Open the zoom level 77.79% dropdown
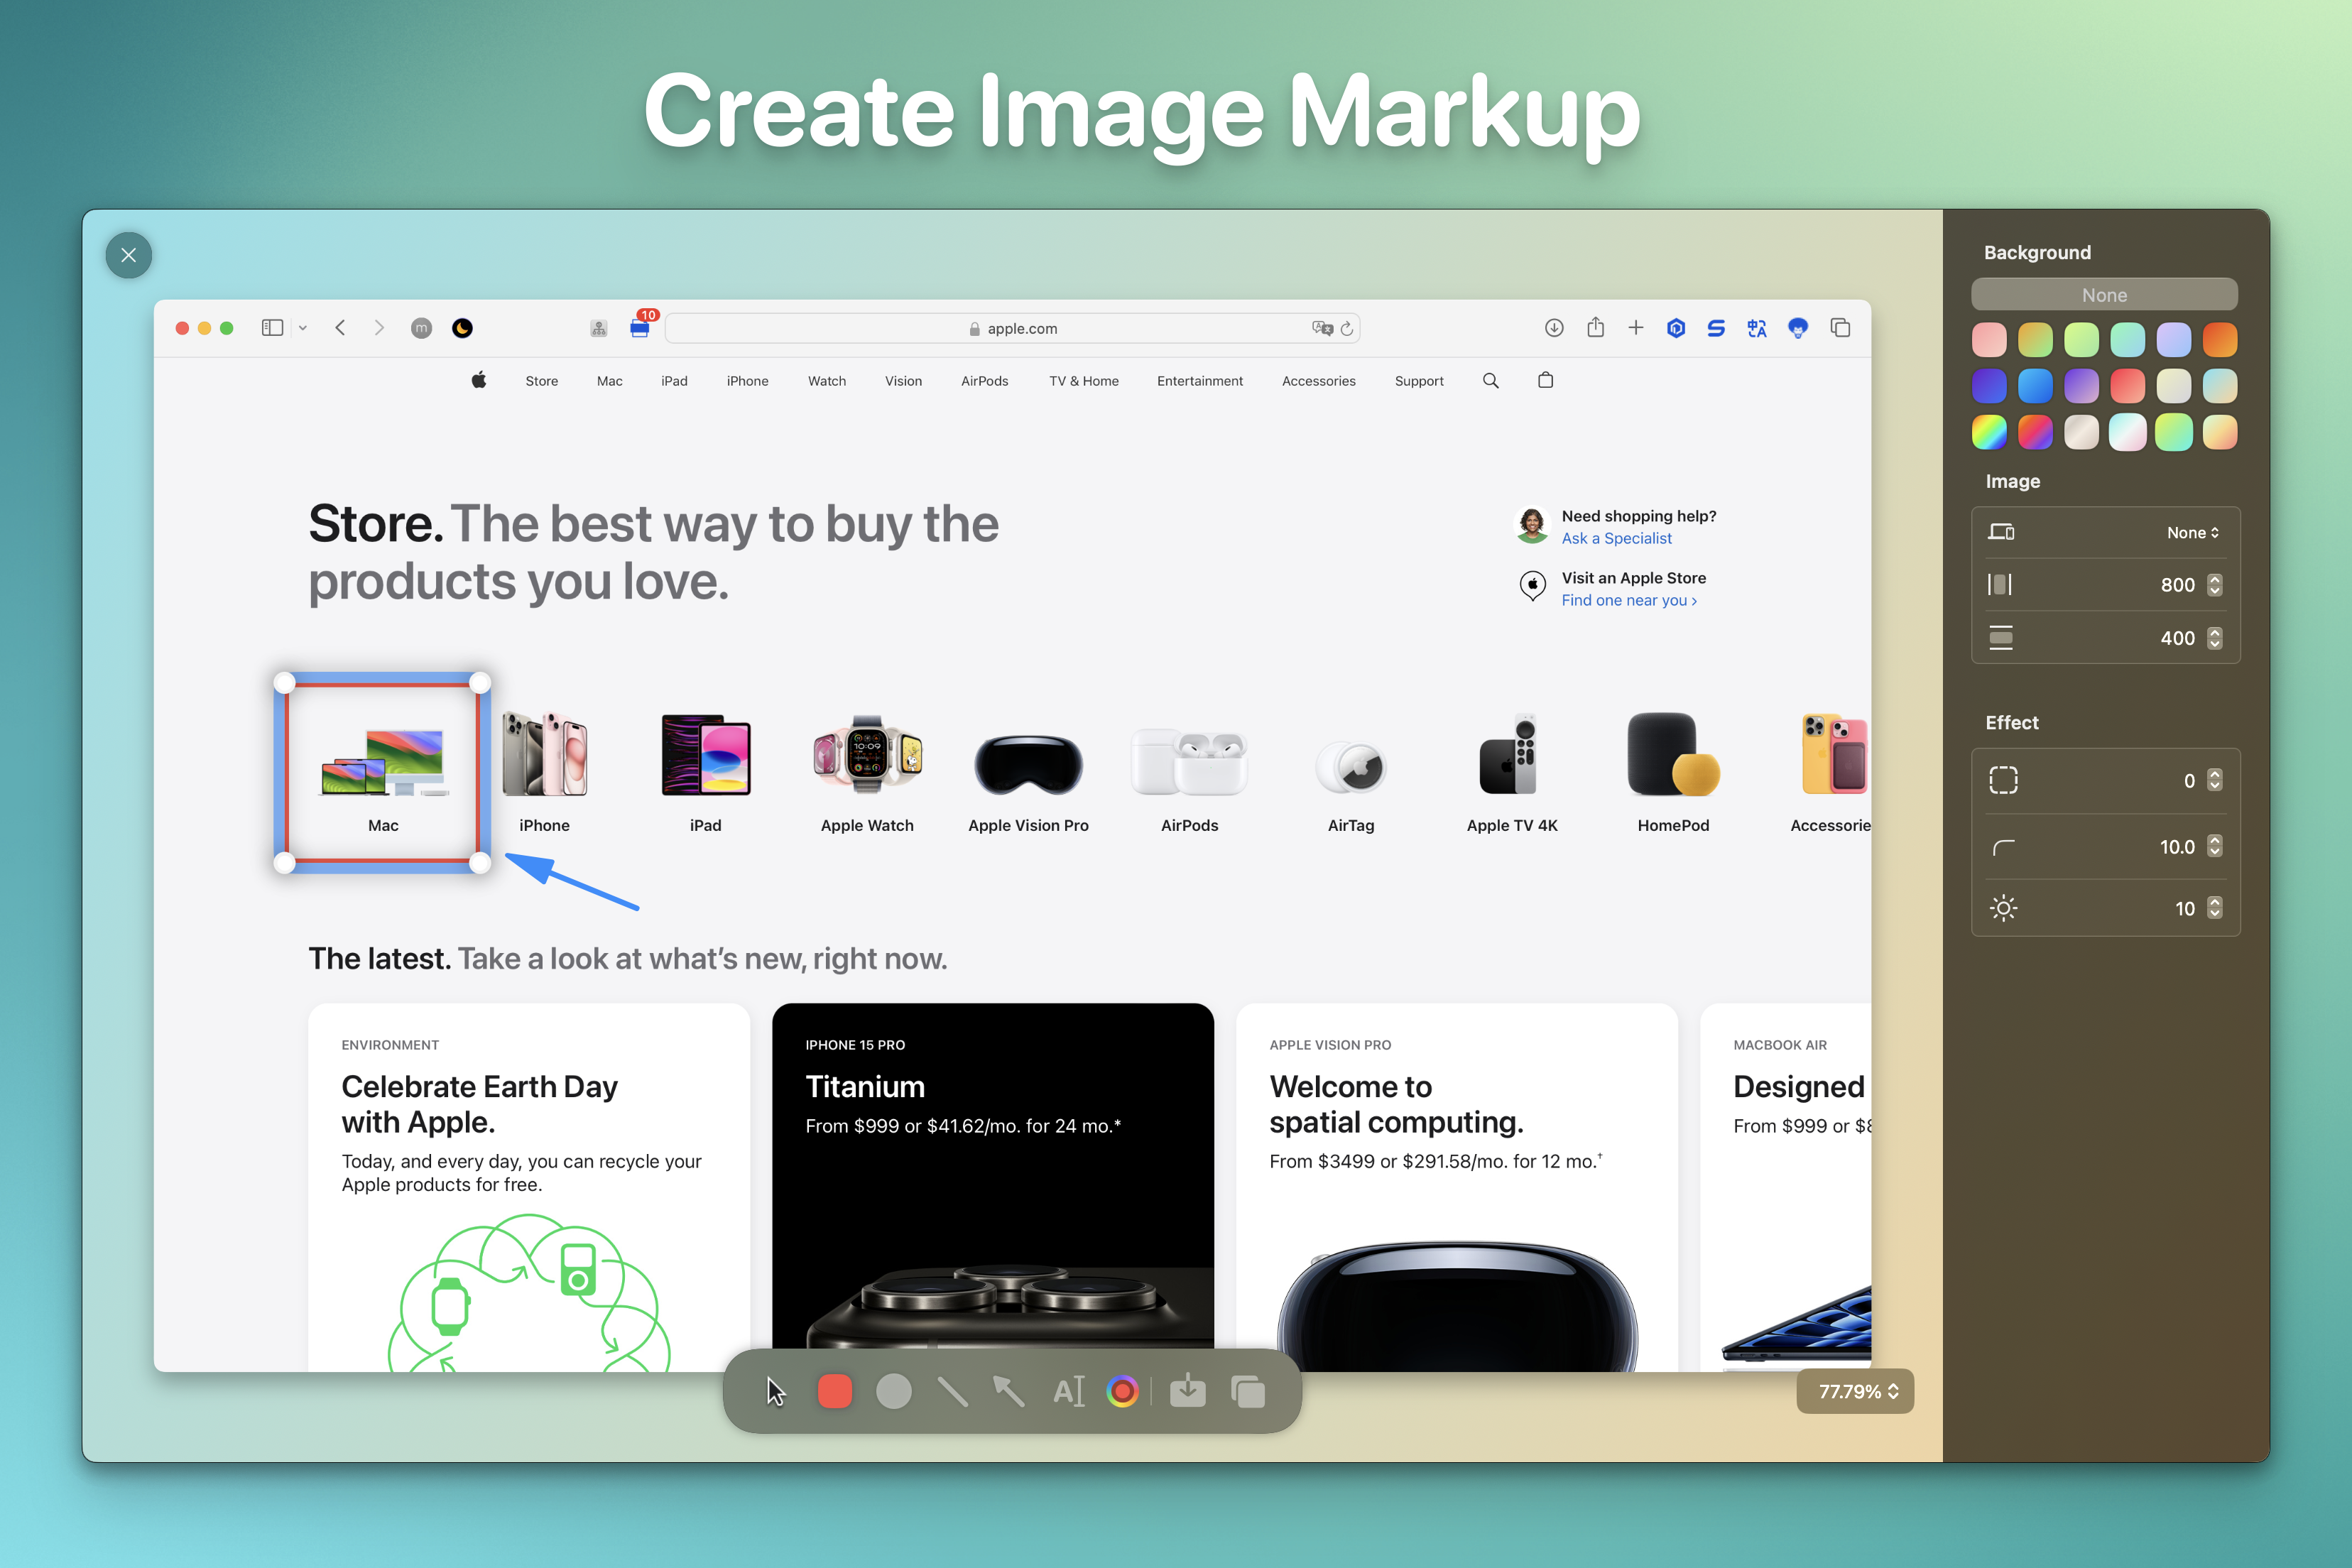This screenshot has height=1568, width=2352. coord(1856,1391)
